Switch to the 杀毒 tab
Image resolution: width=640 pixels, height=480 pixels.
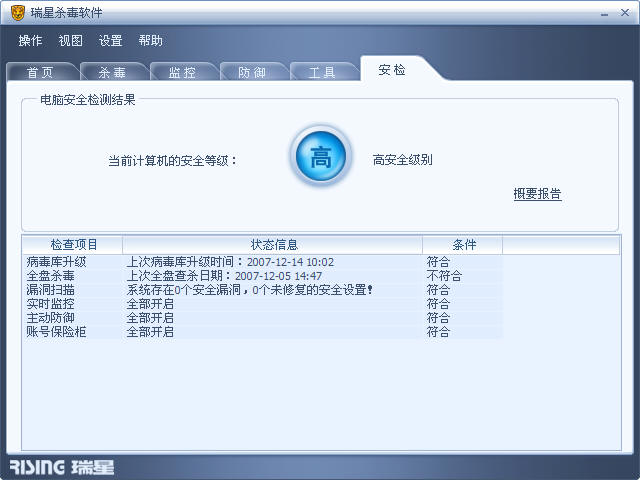click(x=112, y=72)
